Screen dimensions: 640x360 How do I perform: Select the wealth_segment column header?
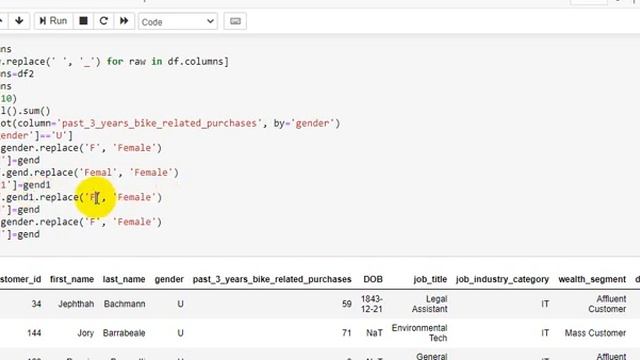click(x=592, y=279)
